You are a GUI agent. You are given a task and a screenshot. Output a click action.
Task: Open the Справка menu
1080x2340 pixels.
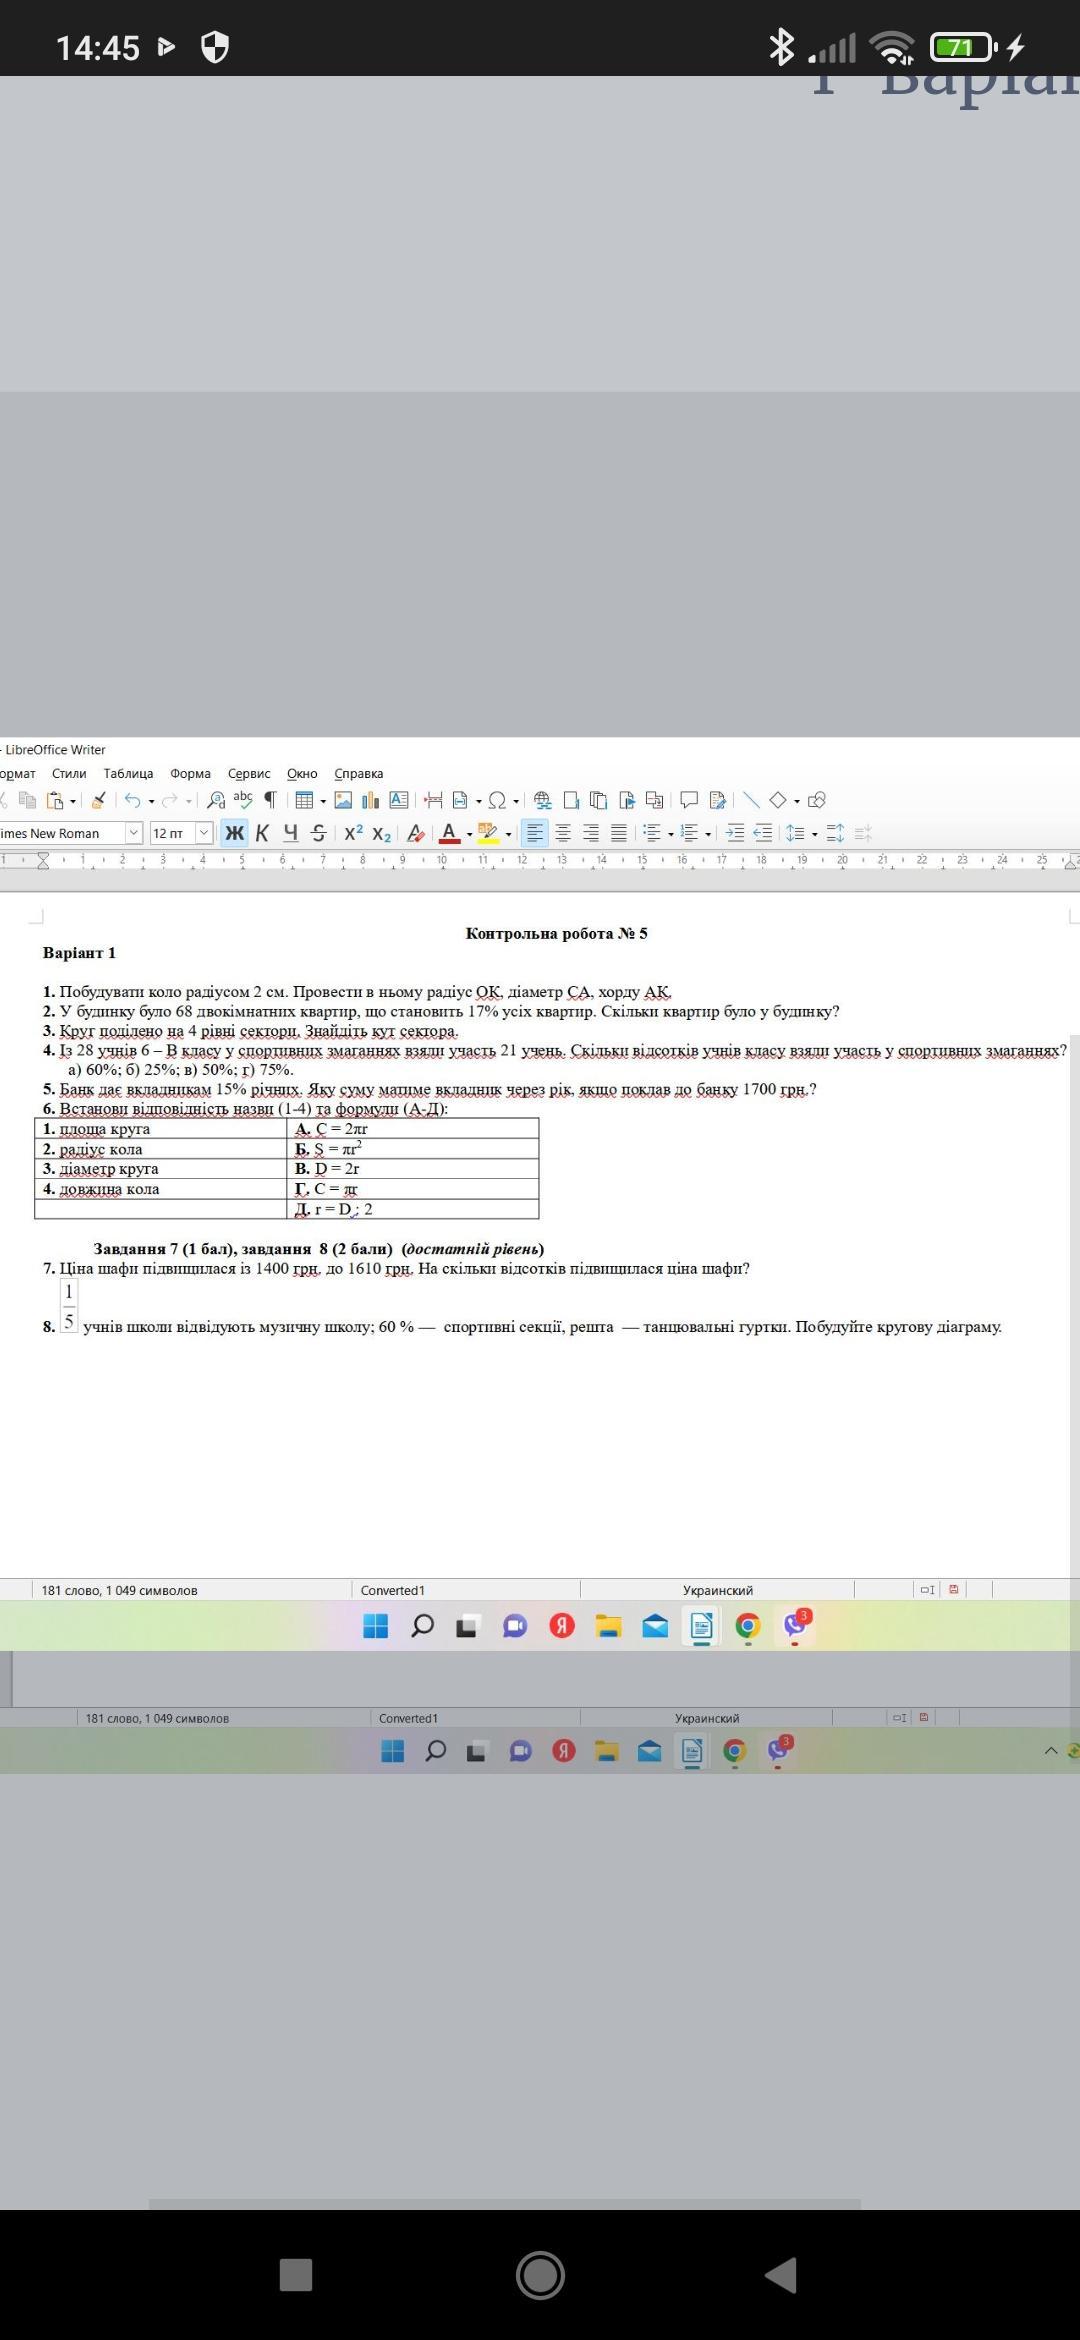[x=359, y=773]
